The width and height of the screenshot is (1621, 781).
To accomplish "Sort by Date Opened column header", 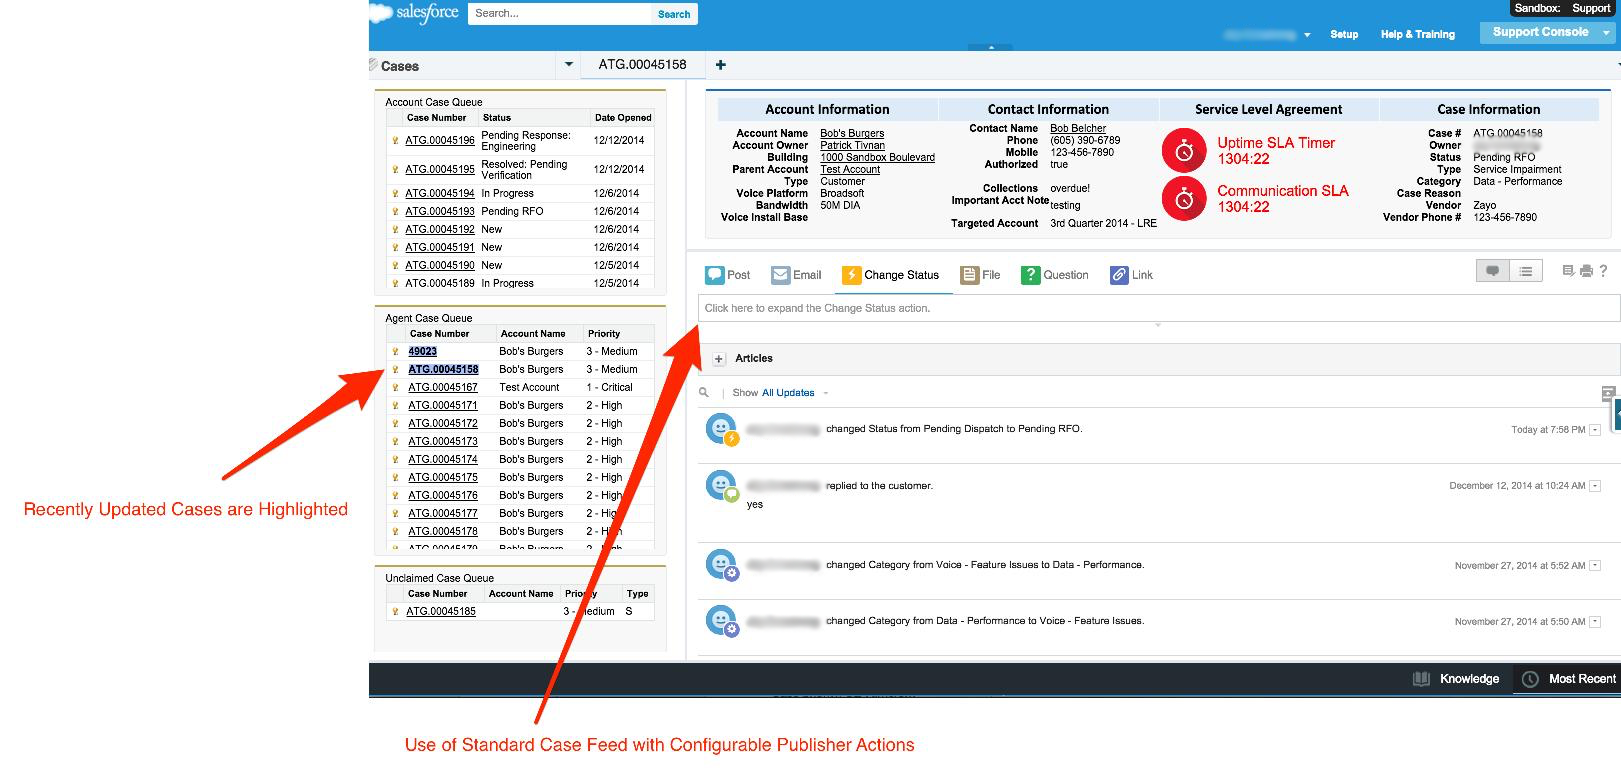I will [623, 118].
